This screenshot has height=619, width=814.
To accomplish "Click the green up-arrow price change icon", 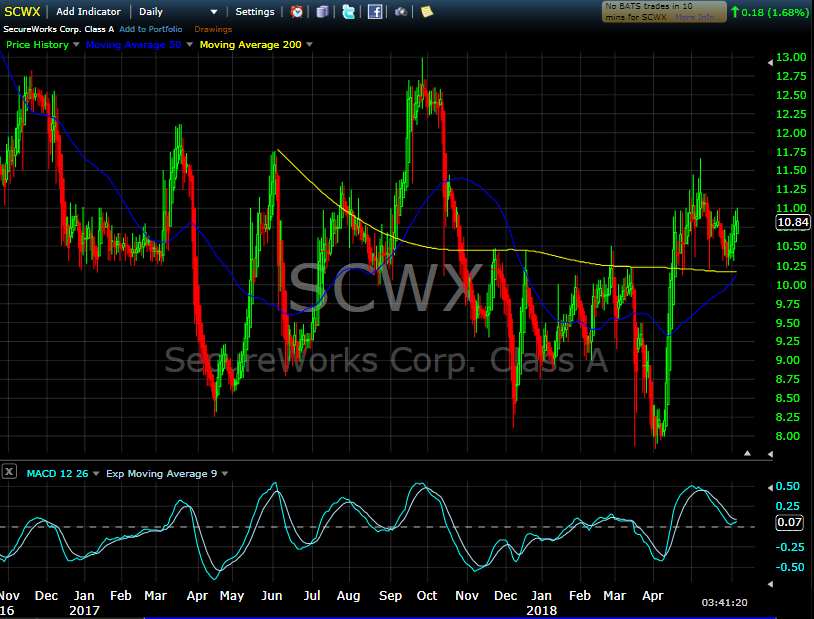I will pyautogui.click(x=735, y=11).
